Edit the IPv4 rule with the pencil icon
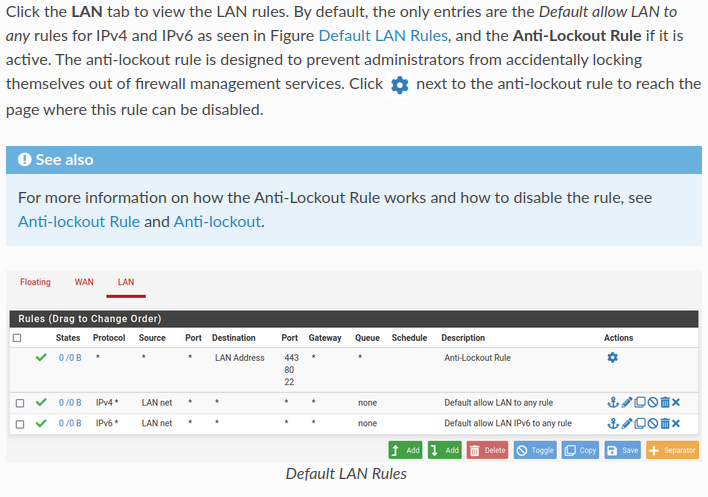 tap(626, 403)
